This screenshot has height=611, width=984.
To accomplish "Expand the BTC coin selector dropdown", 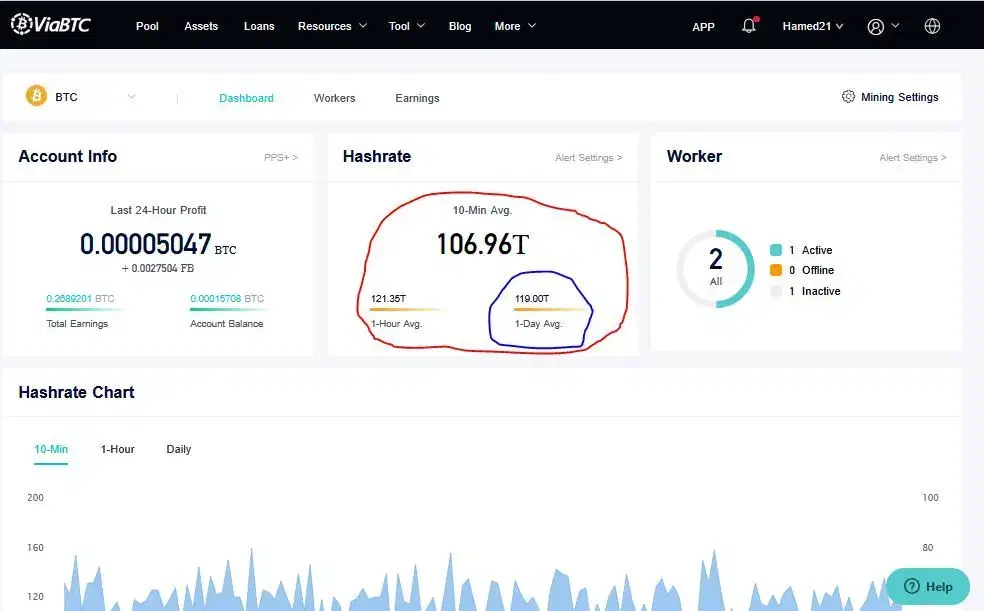I will tap(131, 97).
